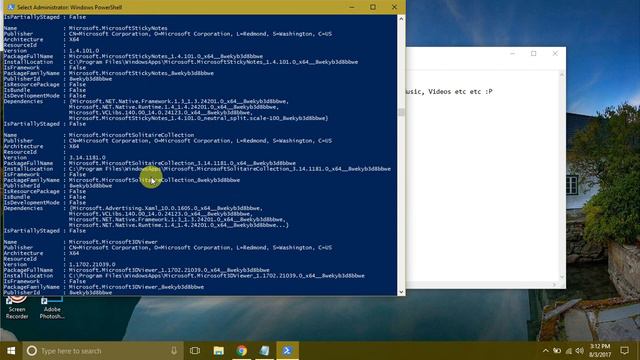Click the text 'Microsoft.MicrosoftStickyNotes' name line

point(118,28)
